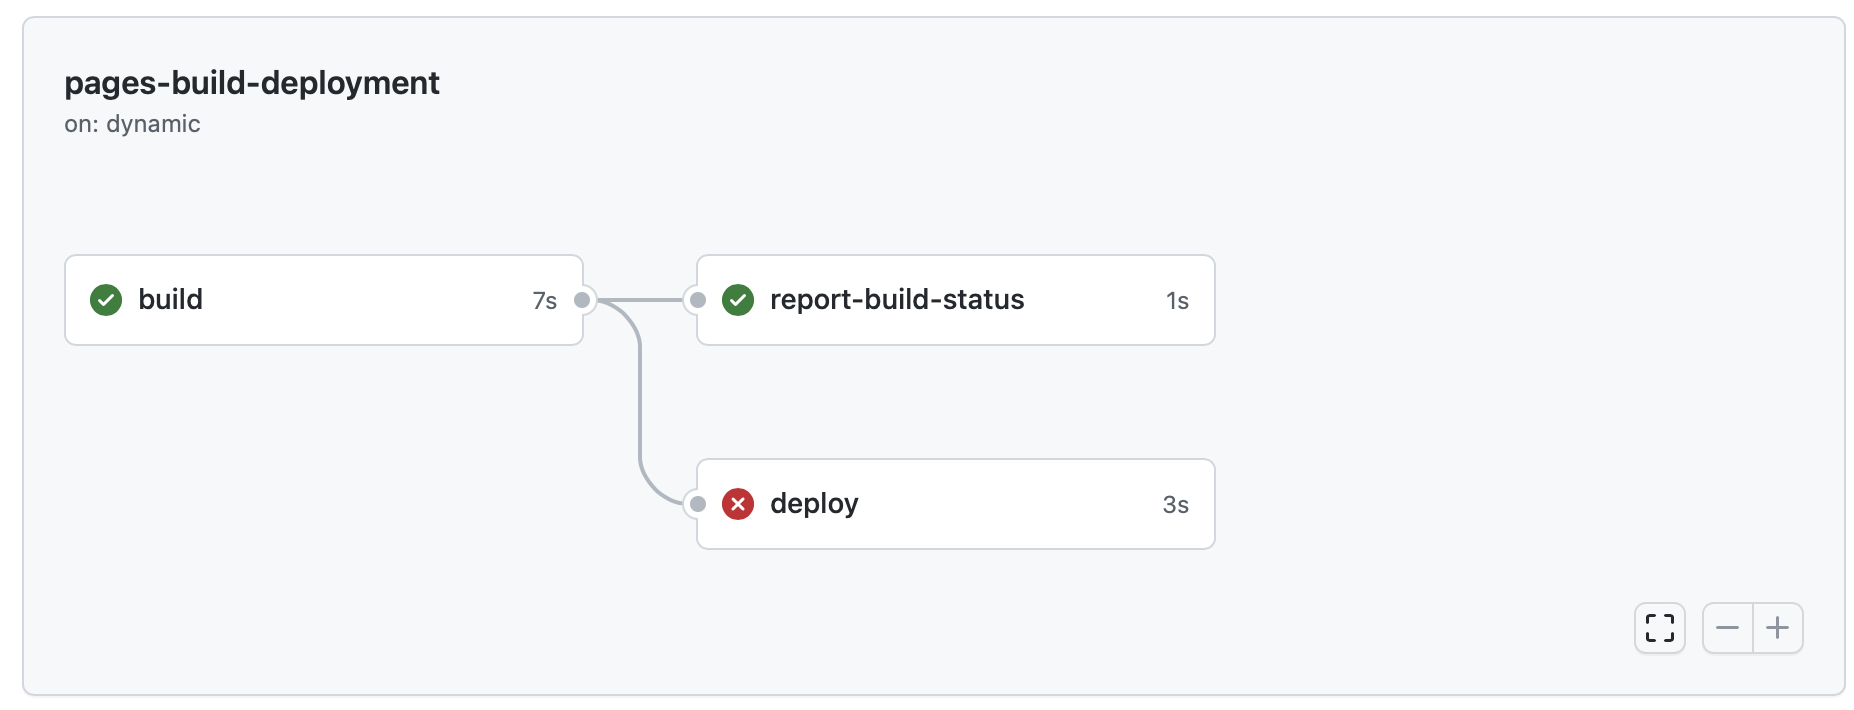This screenshot has height=710, width=1854.
Task: Click the fullscreen view icon
Action: 1660,628
